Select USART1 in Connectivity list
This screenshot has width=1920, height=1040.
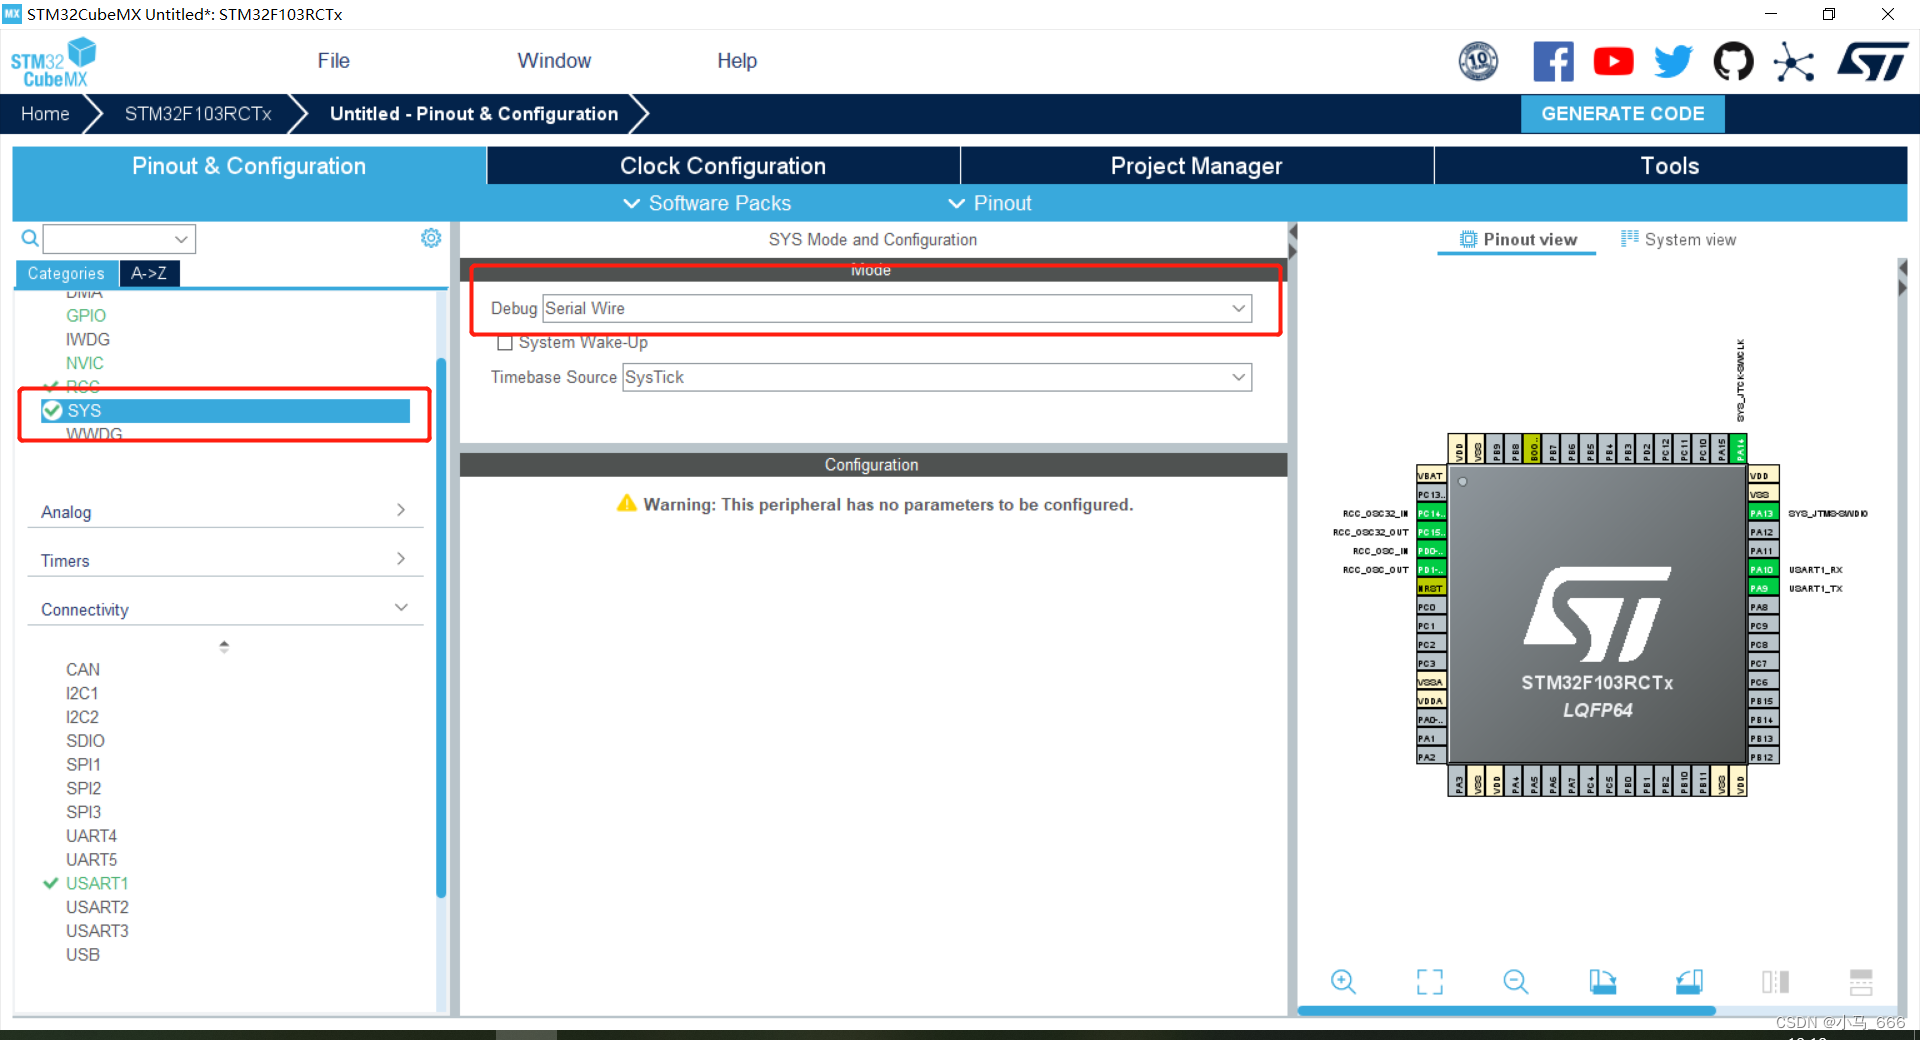[x=97, y=884]
